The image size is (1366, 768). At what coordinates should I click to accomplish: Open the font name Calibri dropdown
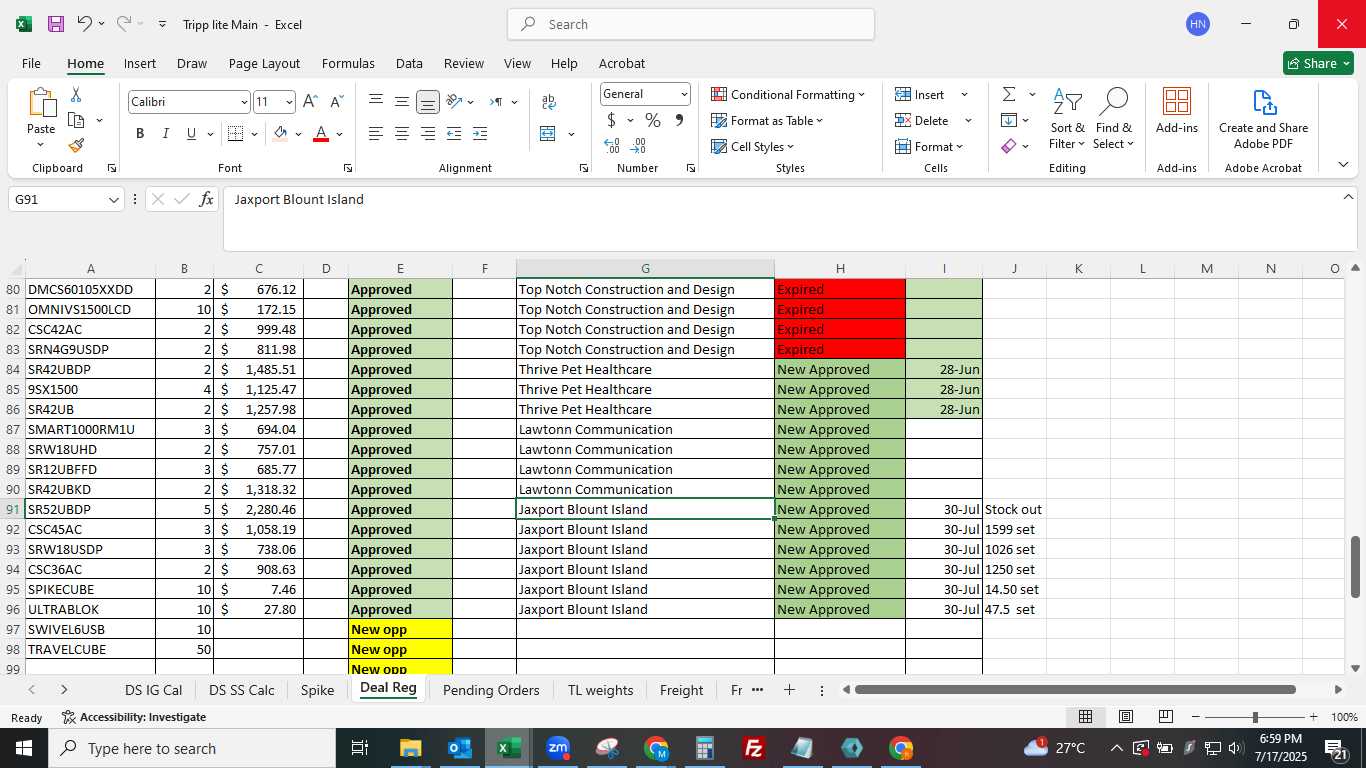click(x=244, y=102)
